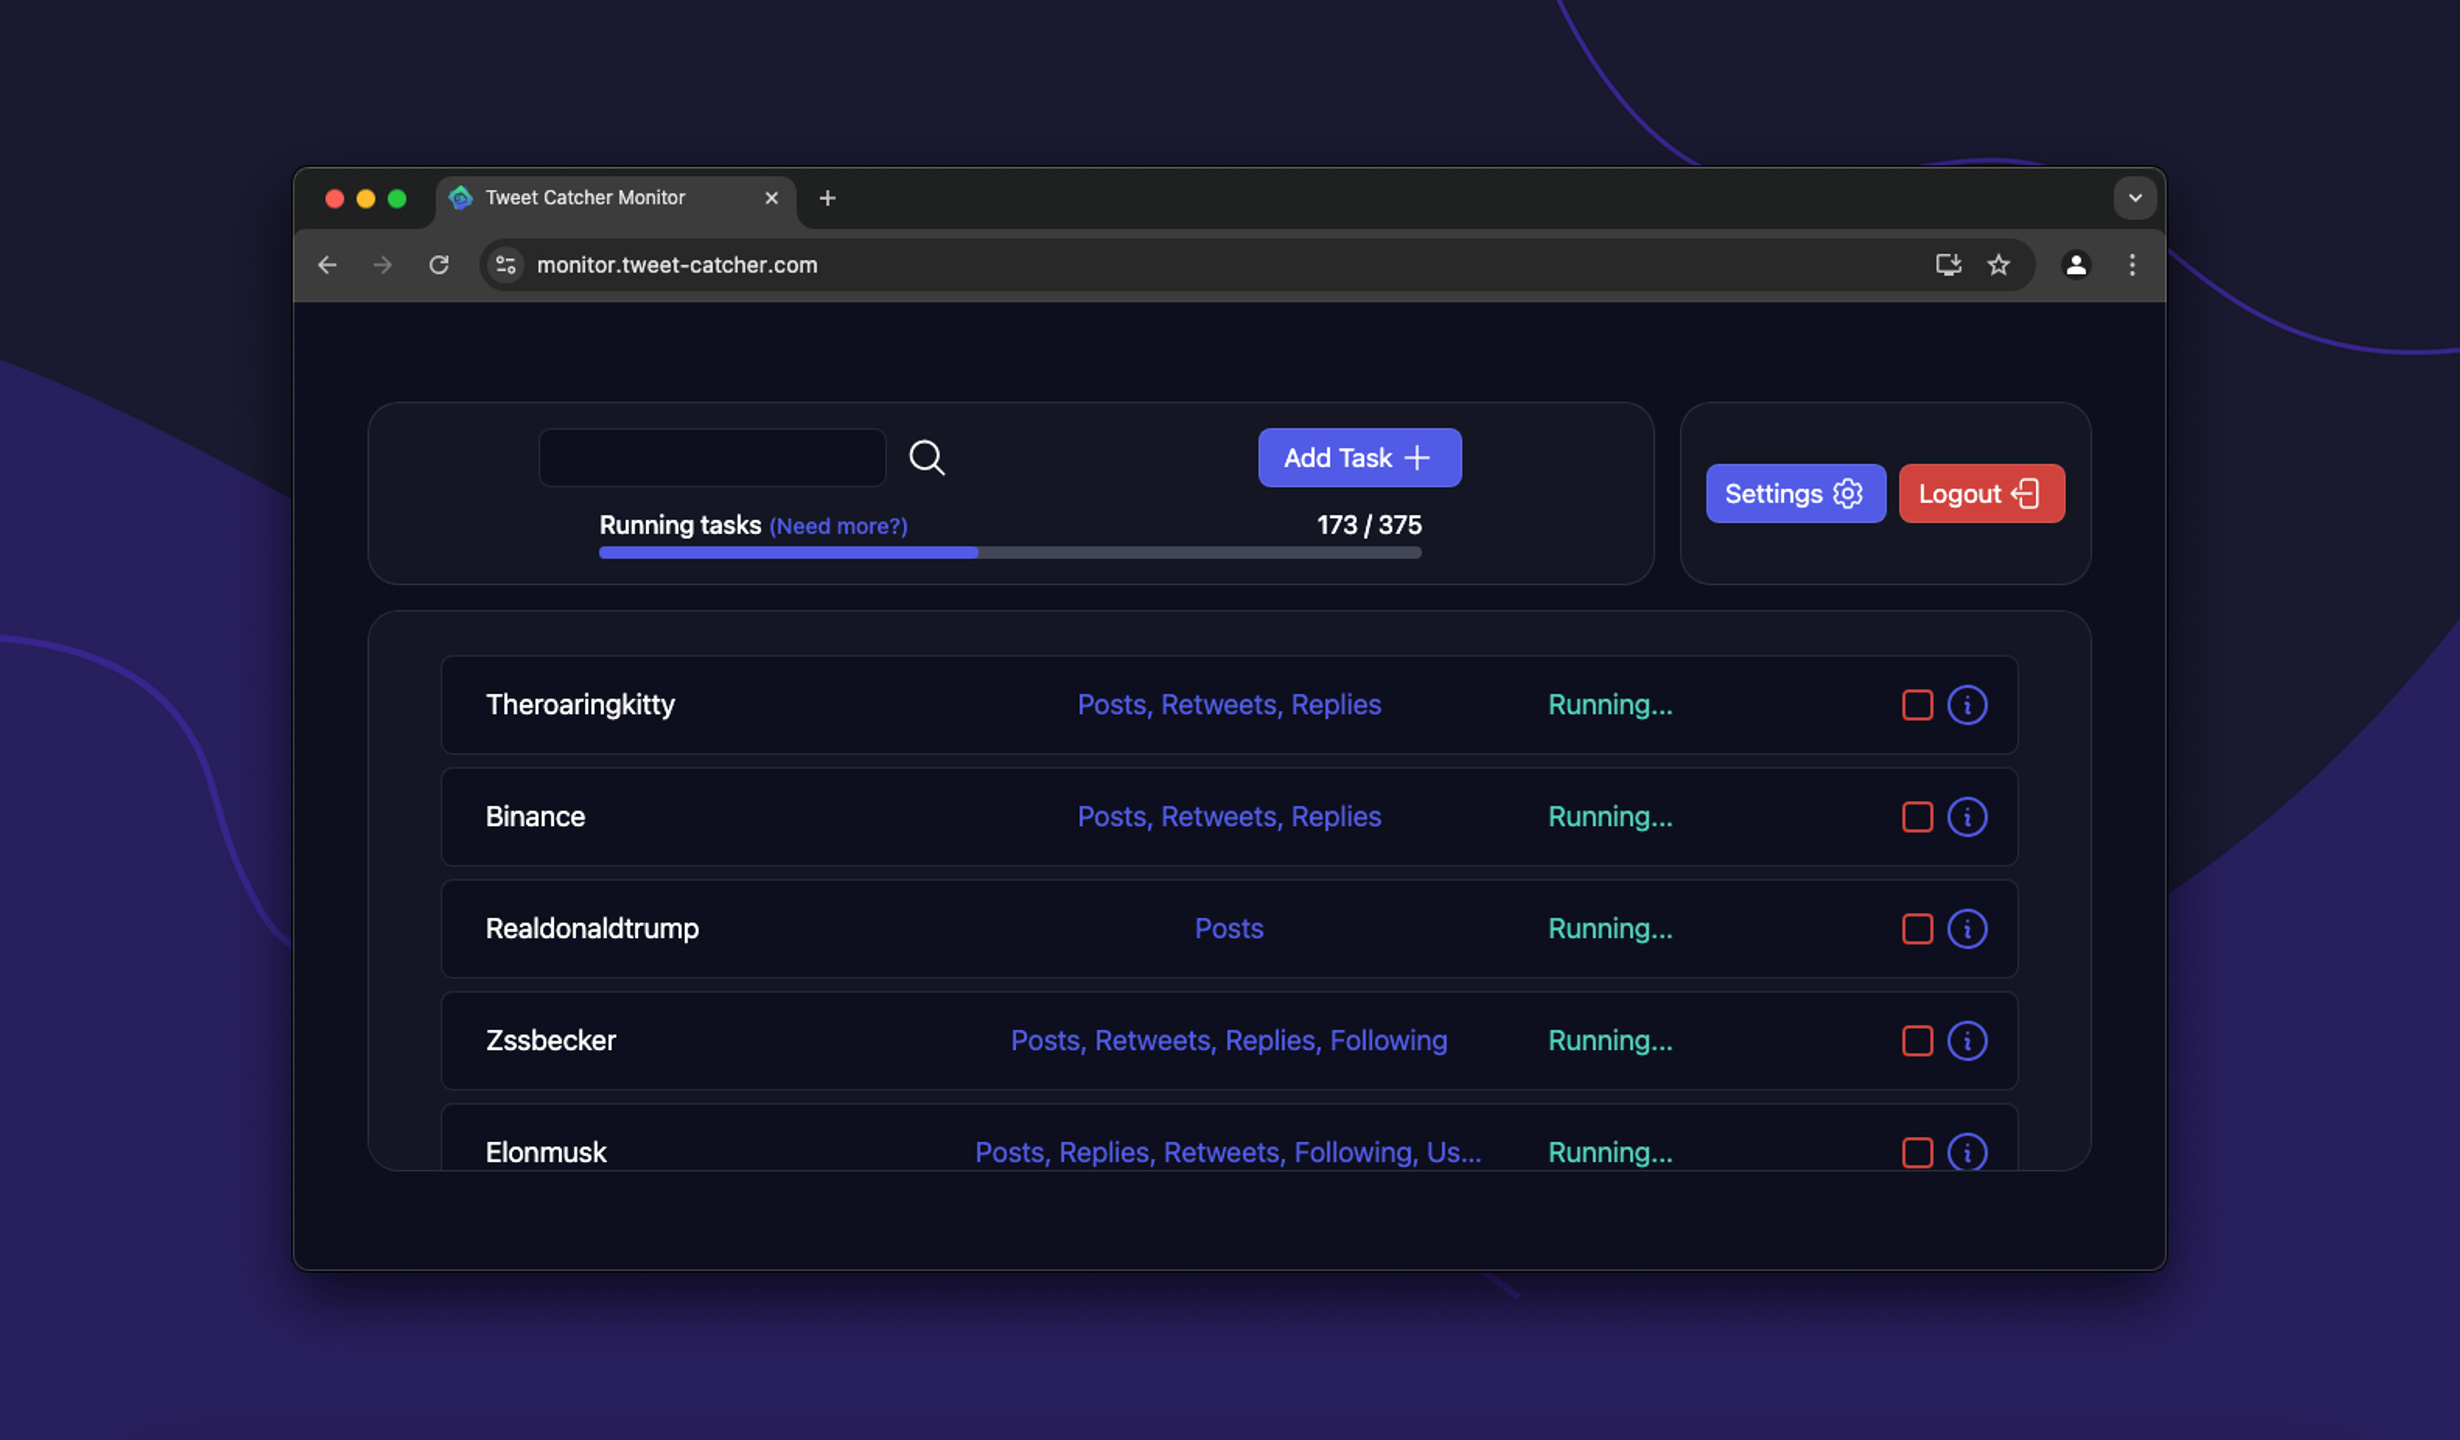Click the Running status of Elonmusk
This screenshot has width=2460, height=1440.
(1610, 1152)
